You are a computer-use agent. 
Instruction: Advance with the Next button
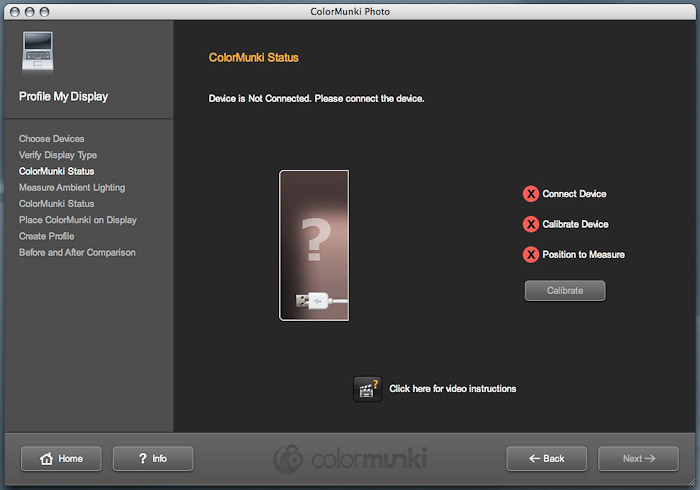coord(638,459)
